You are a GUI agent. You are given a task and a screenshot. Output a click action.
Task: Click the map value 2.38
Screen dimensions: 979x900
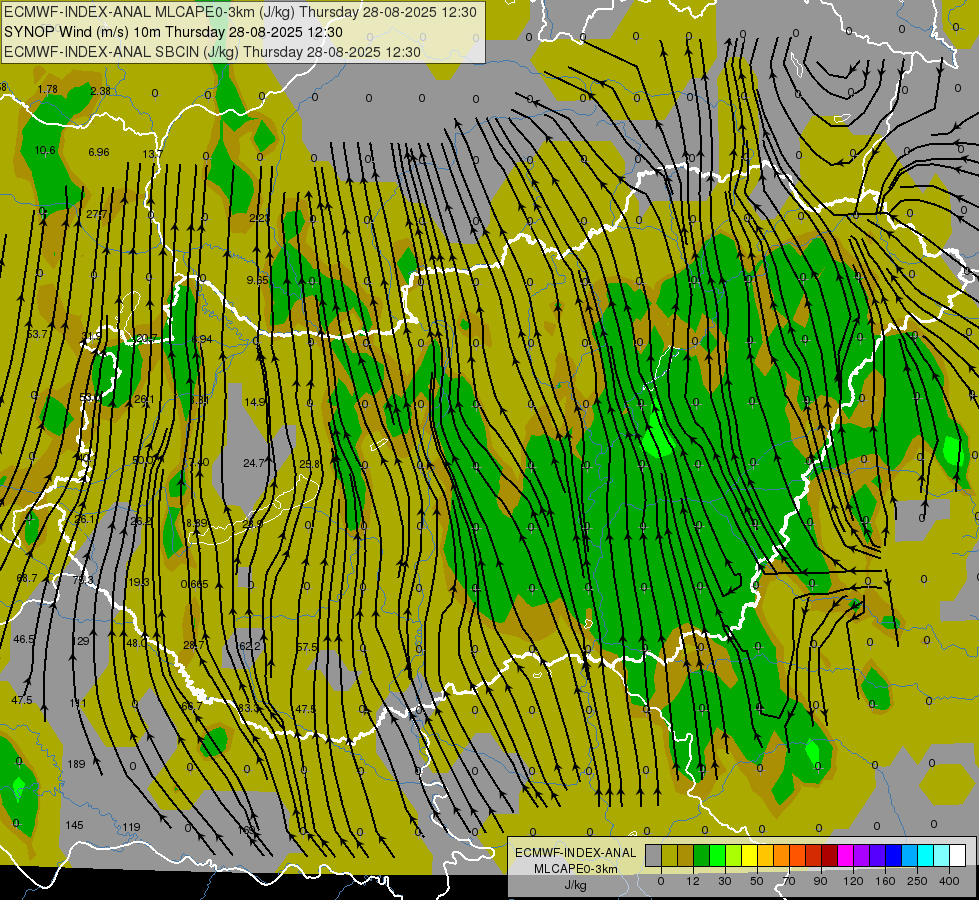100,91
